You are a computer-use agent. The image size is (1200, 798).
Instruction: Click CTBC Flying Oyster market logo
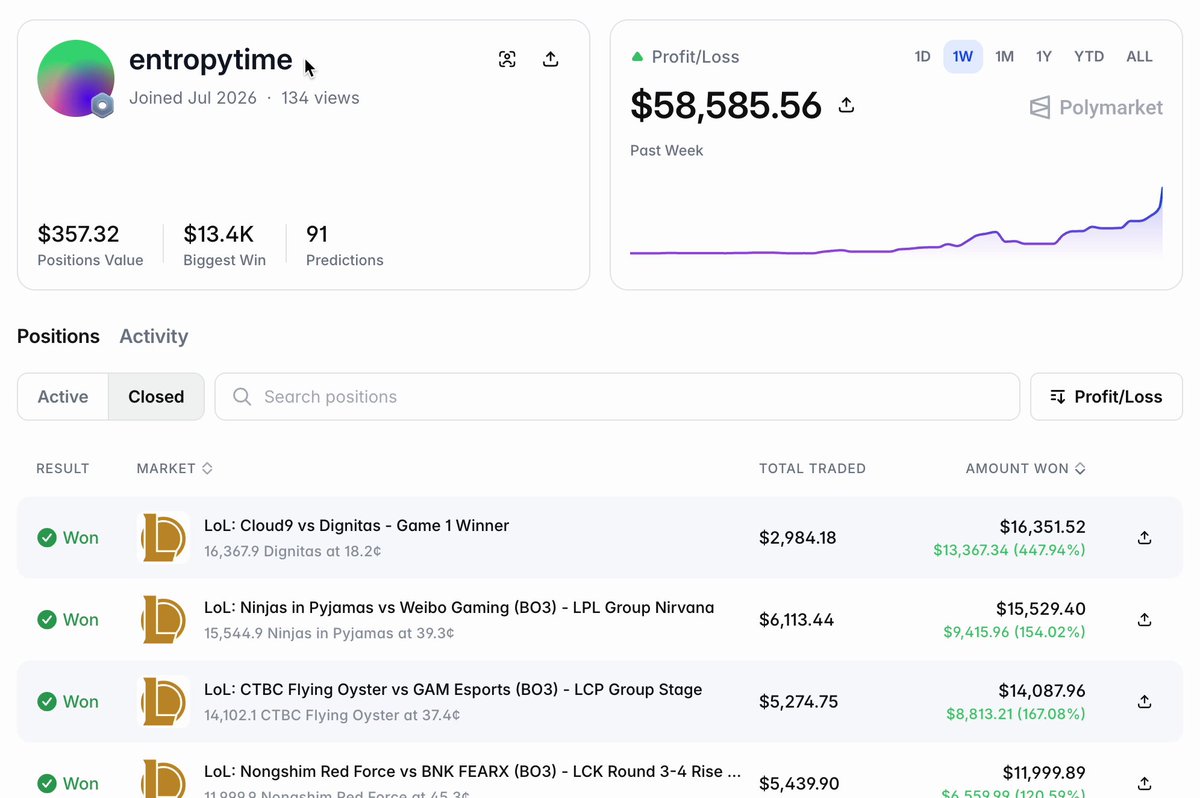pyautogui.click(x=163, y=702)
